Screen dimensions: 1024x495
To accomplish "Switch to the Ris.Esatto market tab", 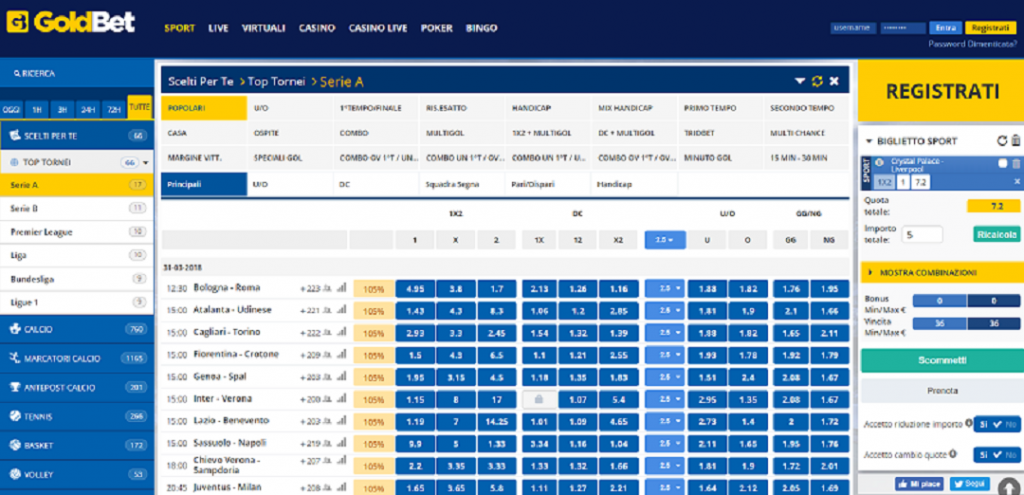I will coord(462,108).
